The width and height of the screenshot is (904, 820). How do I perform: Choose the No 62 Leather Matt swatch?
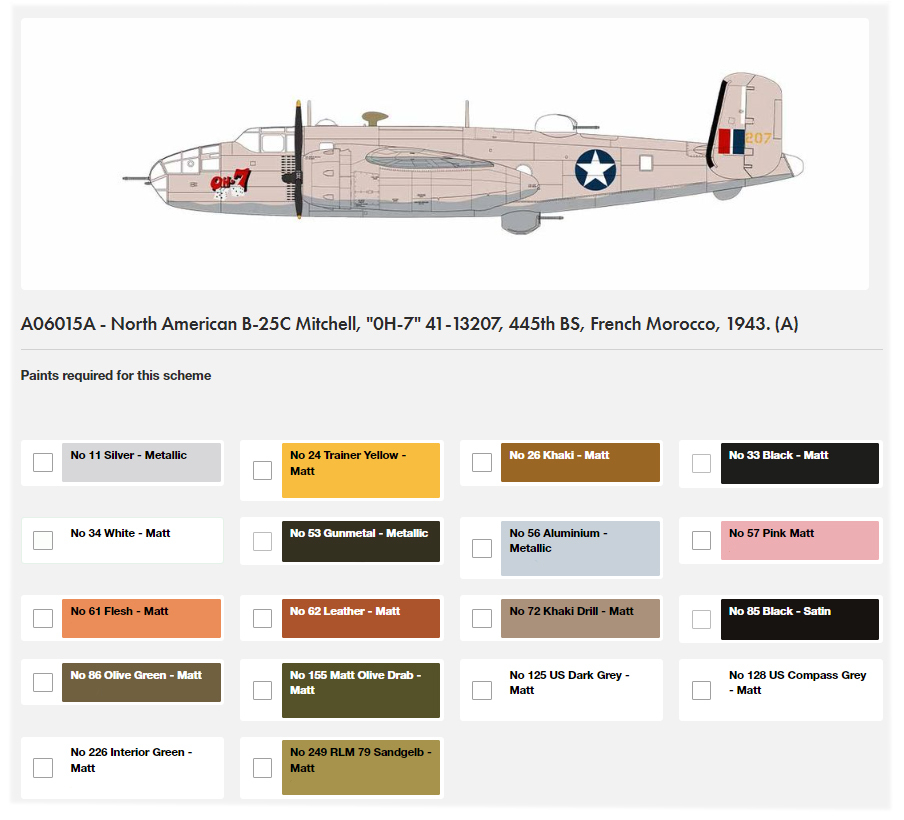[361, 618]
